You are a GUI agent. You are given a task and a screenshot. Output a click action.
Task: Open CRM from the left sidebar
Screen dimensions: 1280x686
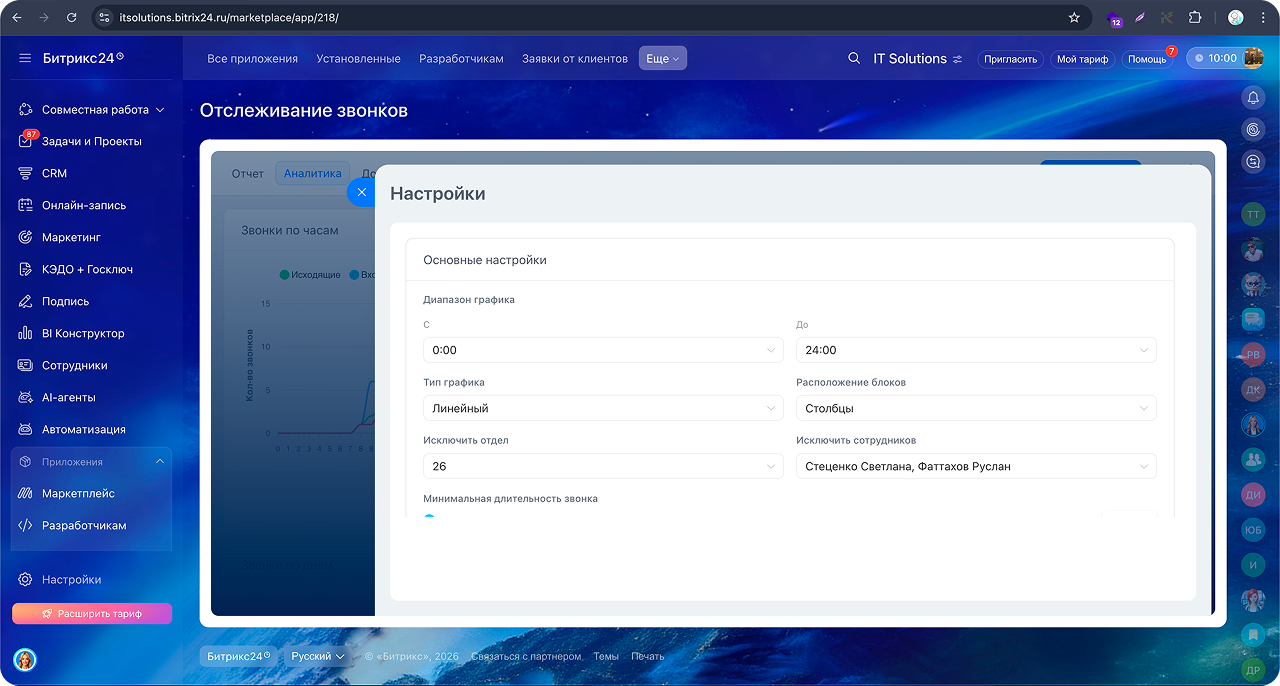click(x=54, y=173)
